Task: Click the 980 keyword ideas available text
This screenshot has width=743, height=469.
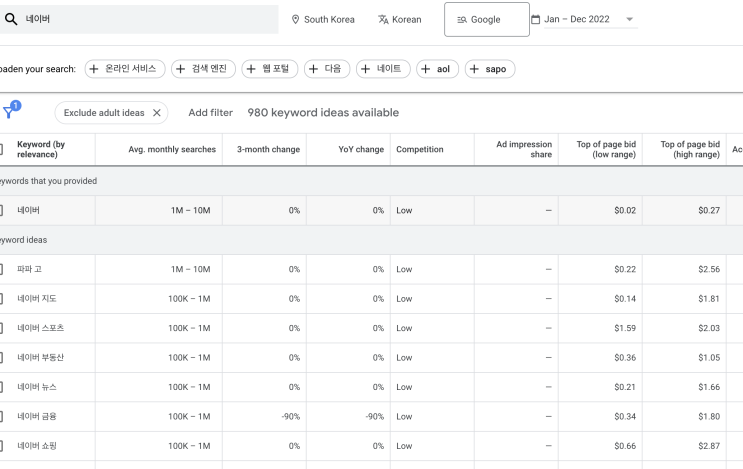Action: 323,113
